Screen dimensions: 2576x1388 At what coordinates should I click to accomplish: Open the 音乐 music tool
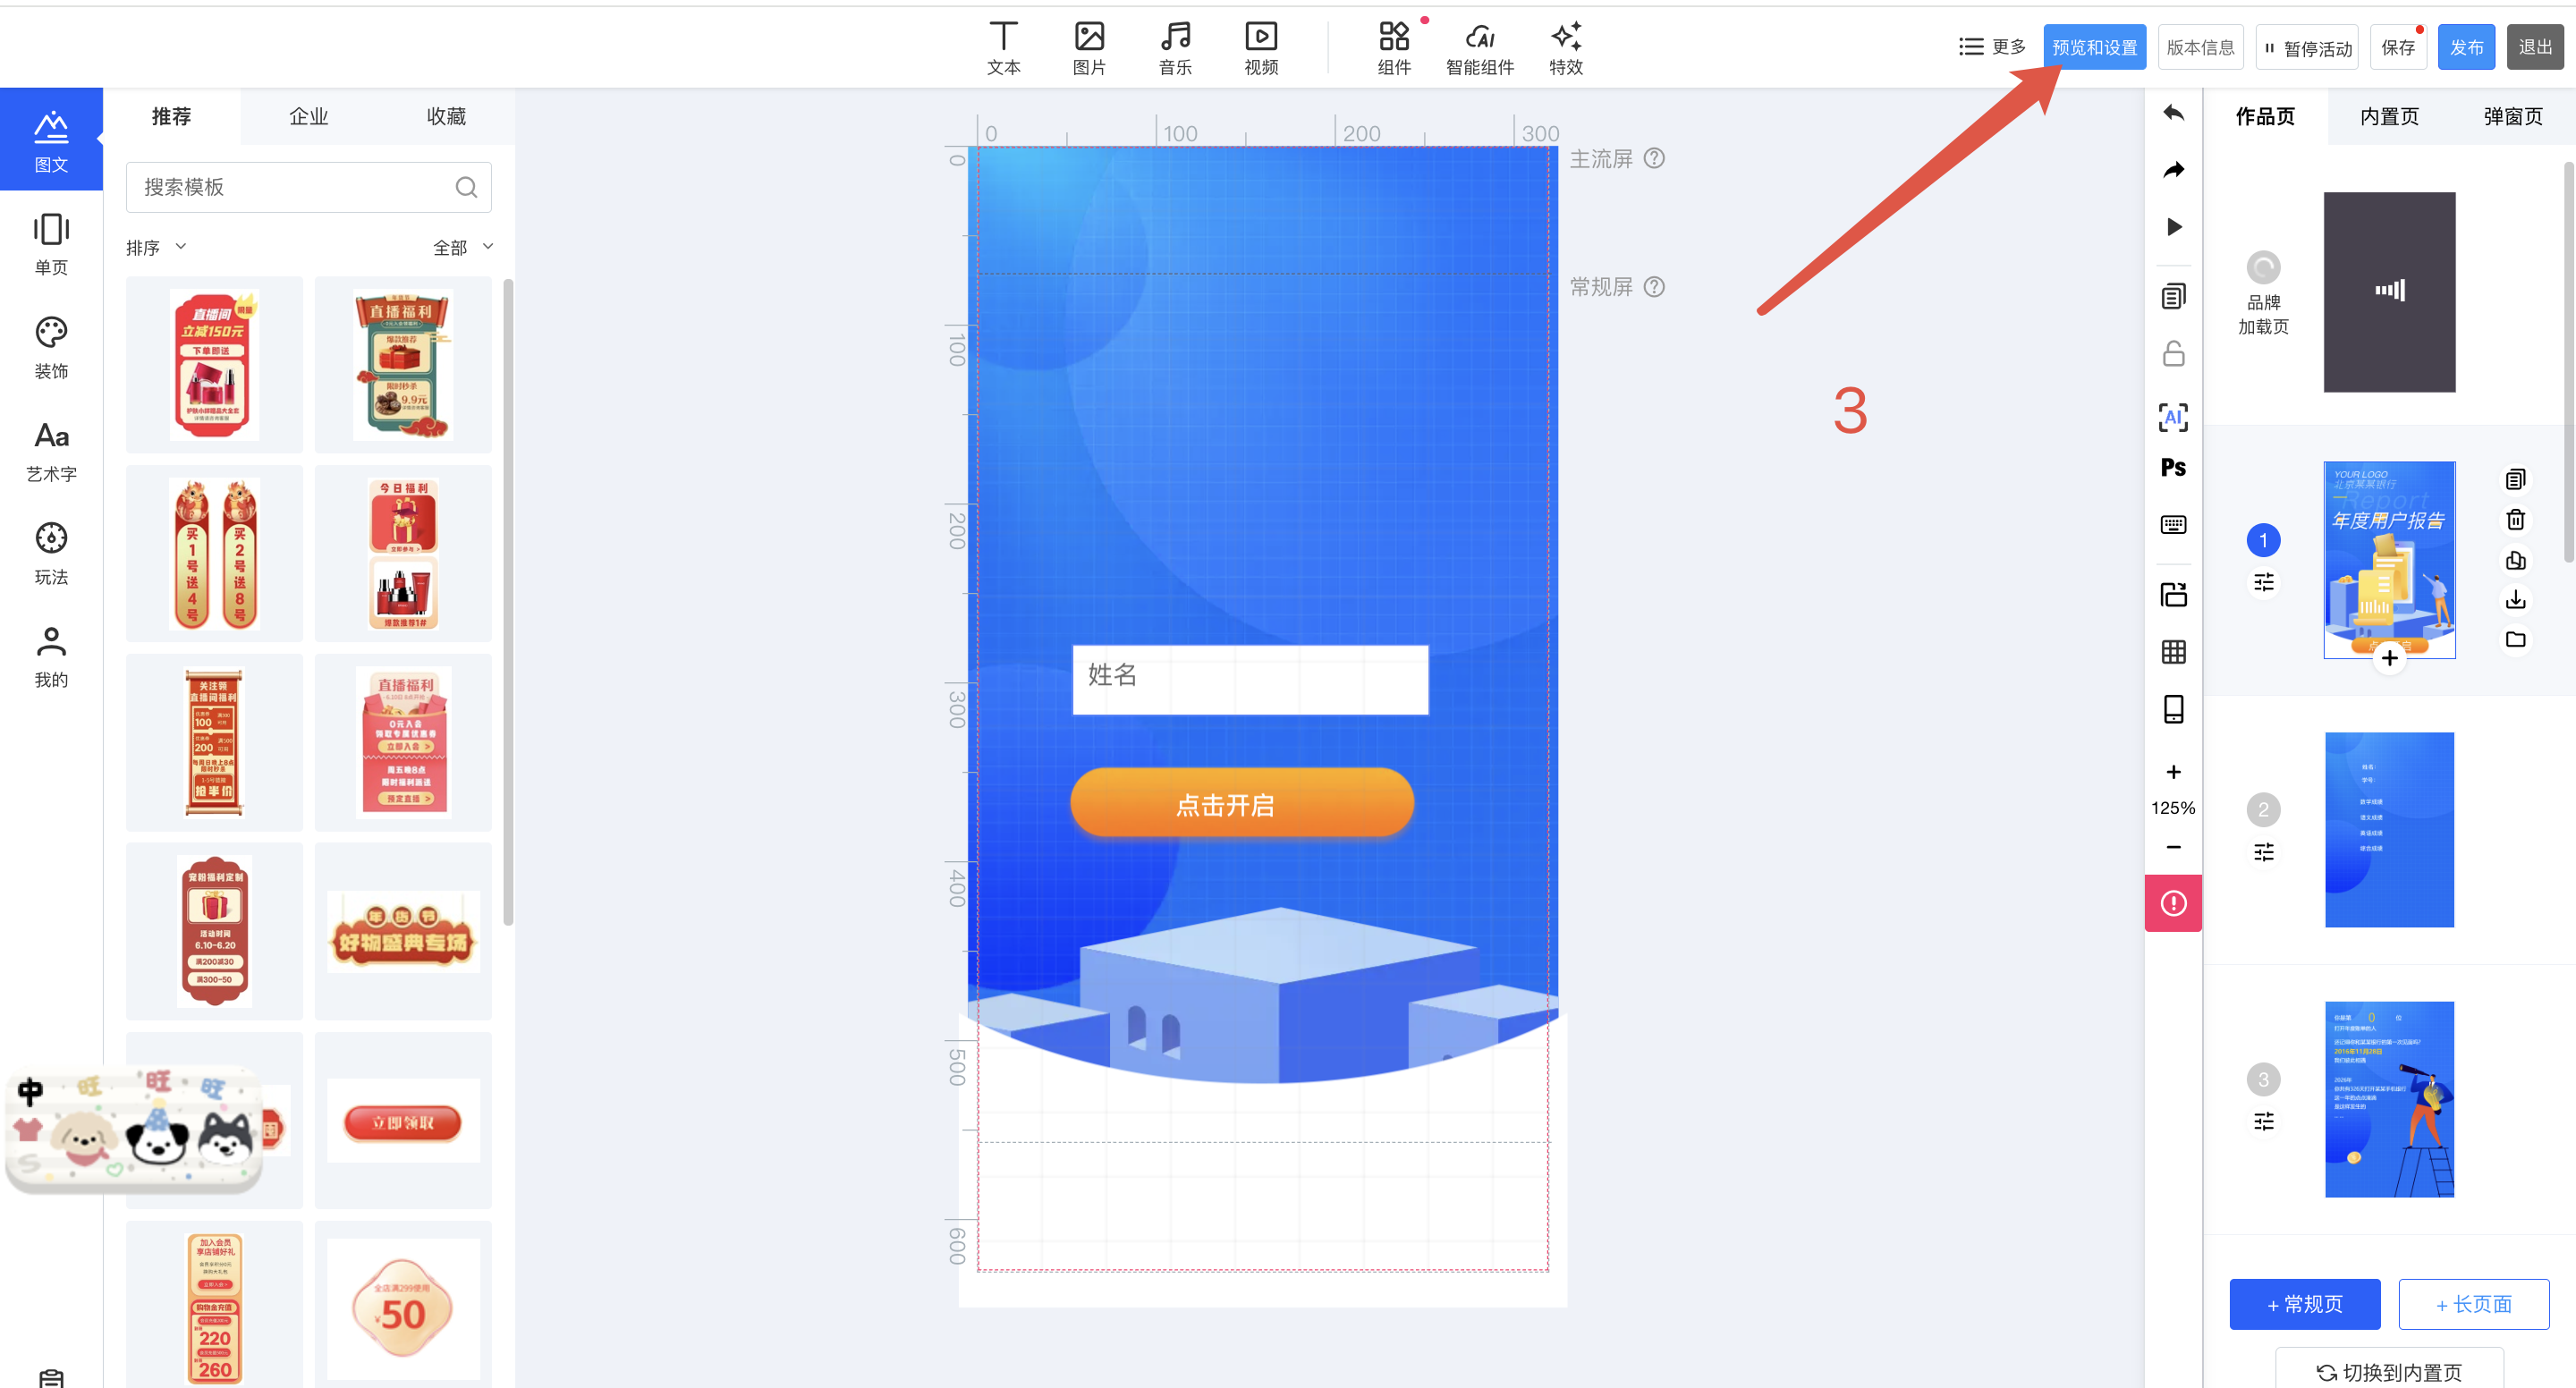tap(1175, 47)
